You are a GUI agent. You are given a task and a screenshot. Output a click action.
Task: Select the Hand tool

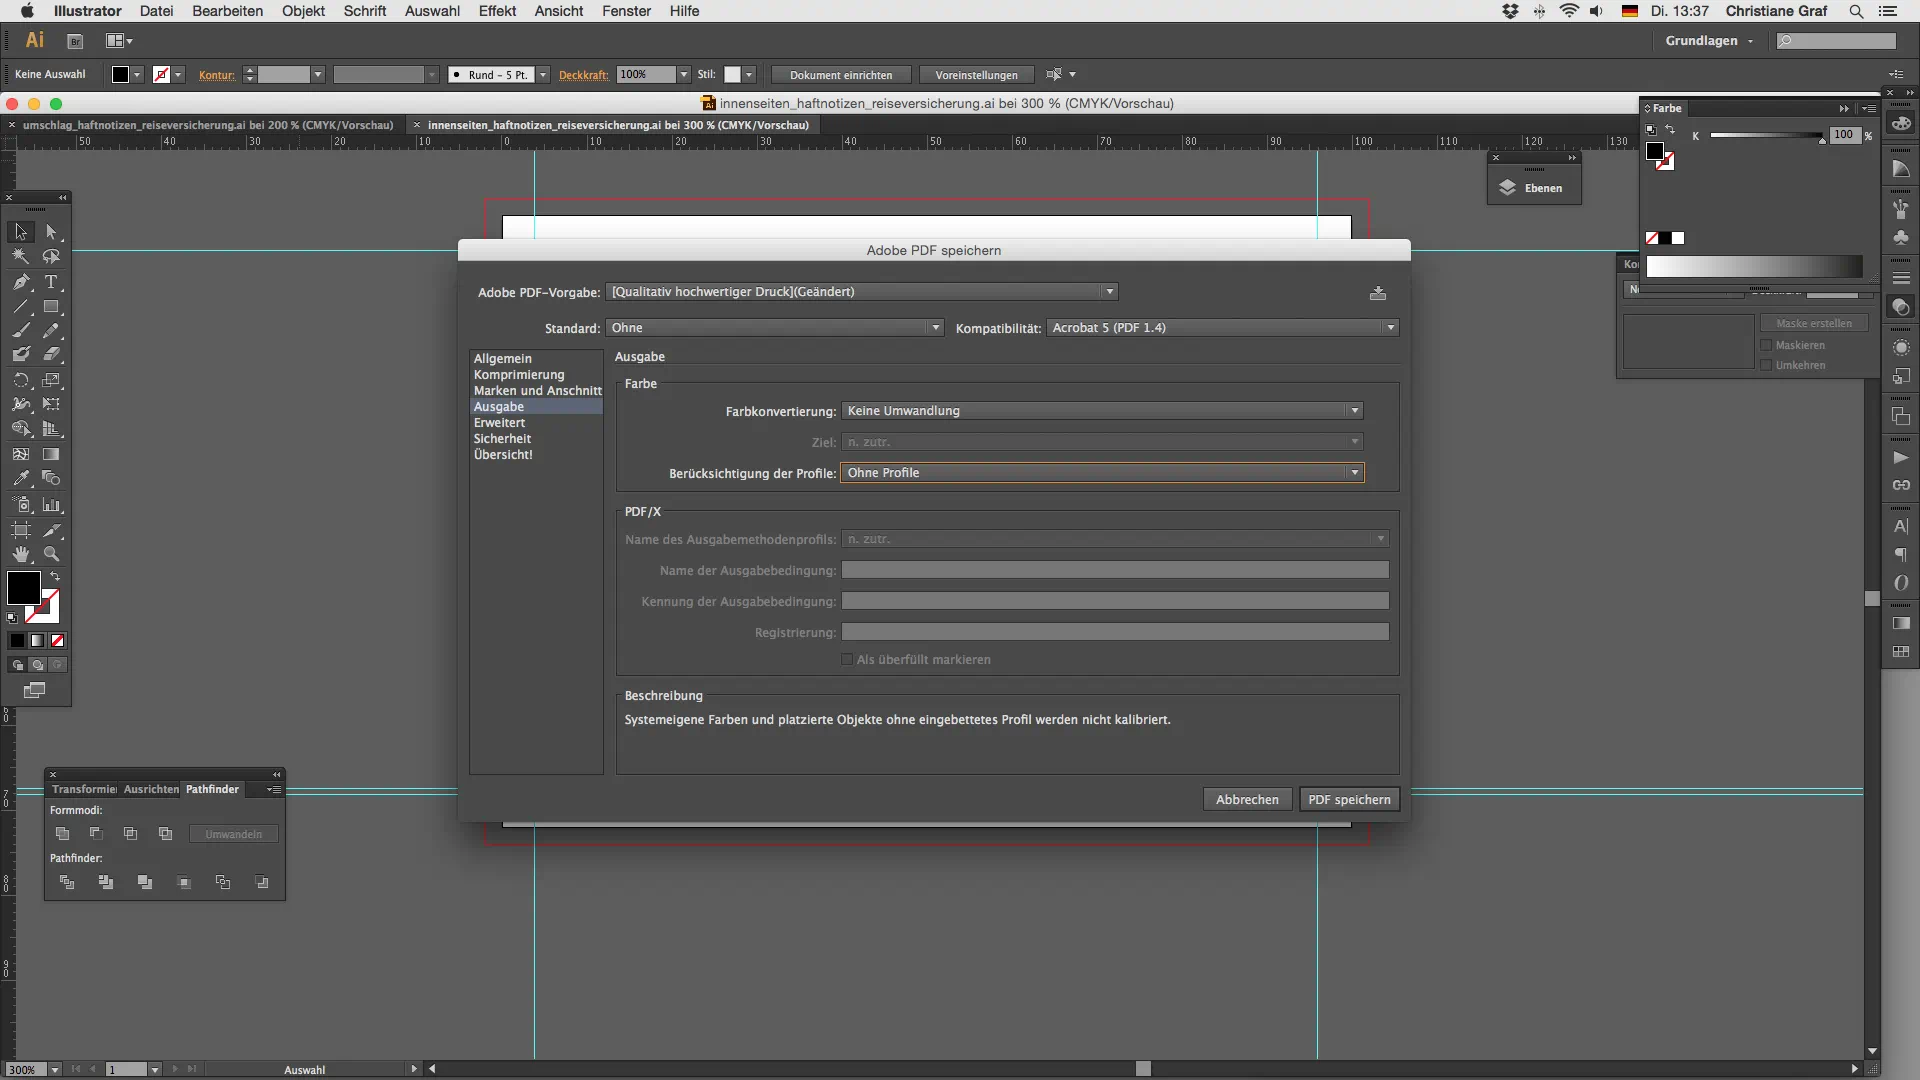[x=21, y=554]
